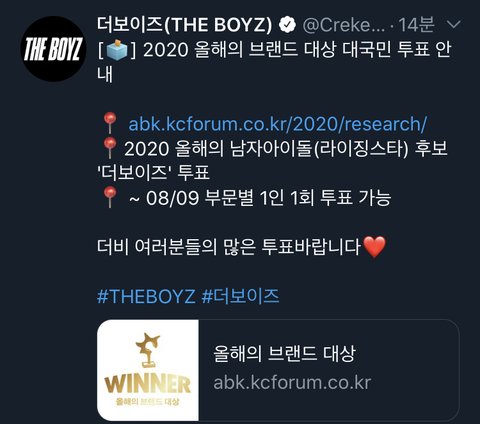Viewport: 480px width, 424px height.
Task: Click the tweet headline 2020 올해의 브랜드 대상
Action: coord(240,50)
